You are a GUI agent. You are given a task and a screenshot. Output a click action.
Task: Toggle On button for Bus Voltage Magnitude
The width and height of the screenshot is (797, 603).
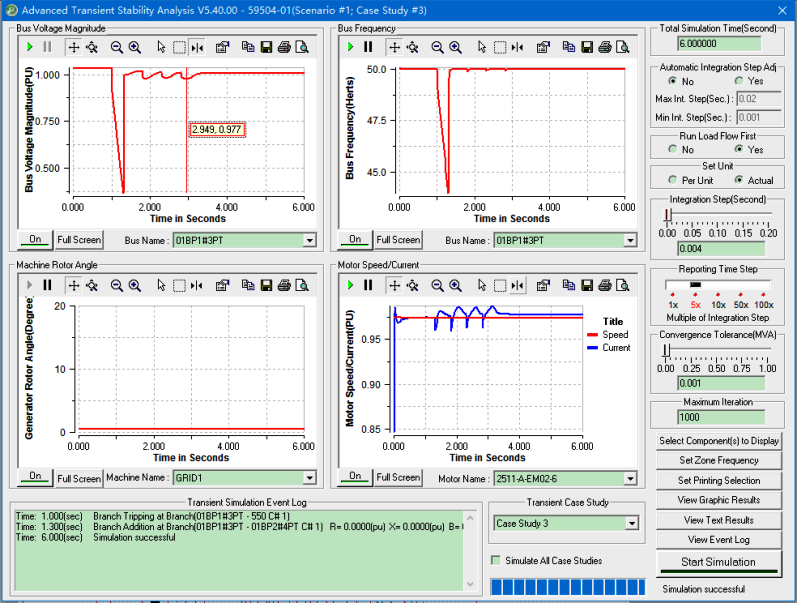click(x=35, y=239)
